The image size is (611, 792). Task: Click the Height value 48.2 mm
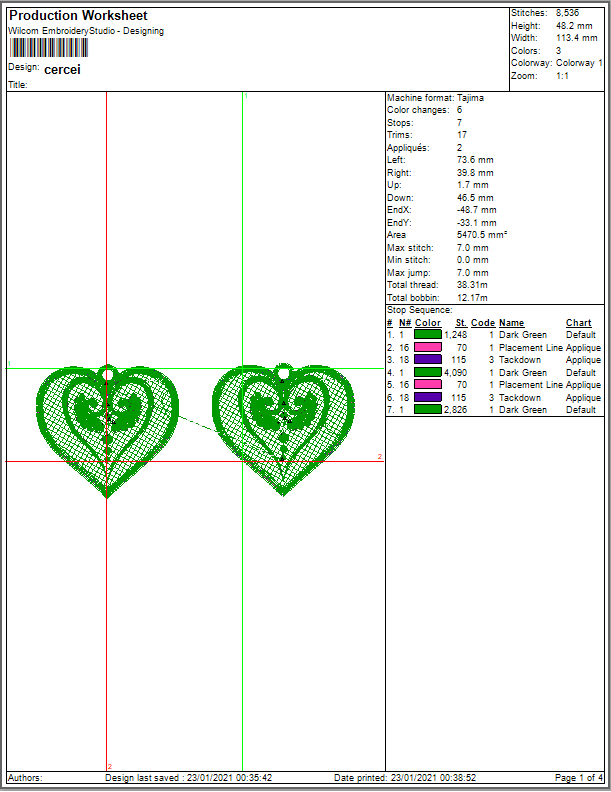point(574,26)
